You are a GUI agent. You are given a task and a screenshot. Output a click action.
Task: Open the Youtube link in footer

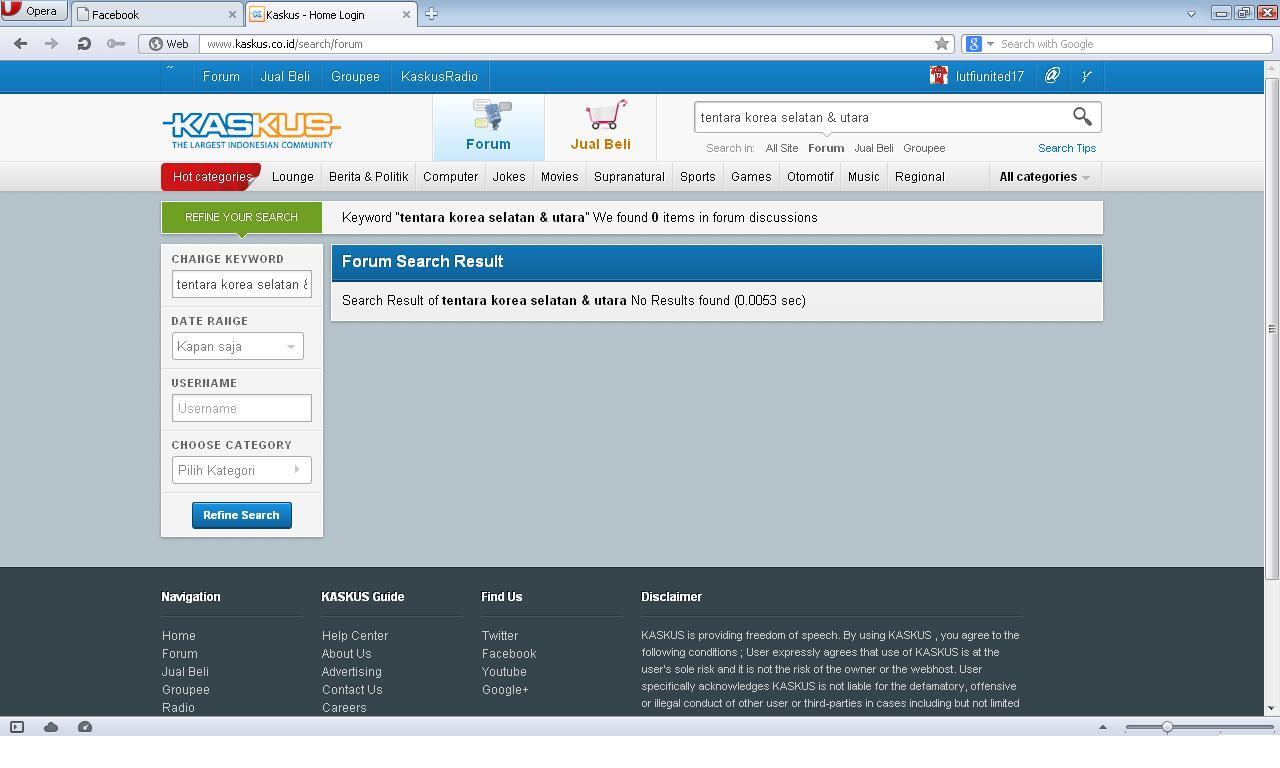click(504, 672)
